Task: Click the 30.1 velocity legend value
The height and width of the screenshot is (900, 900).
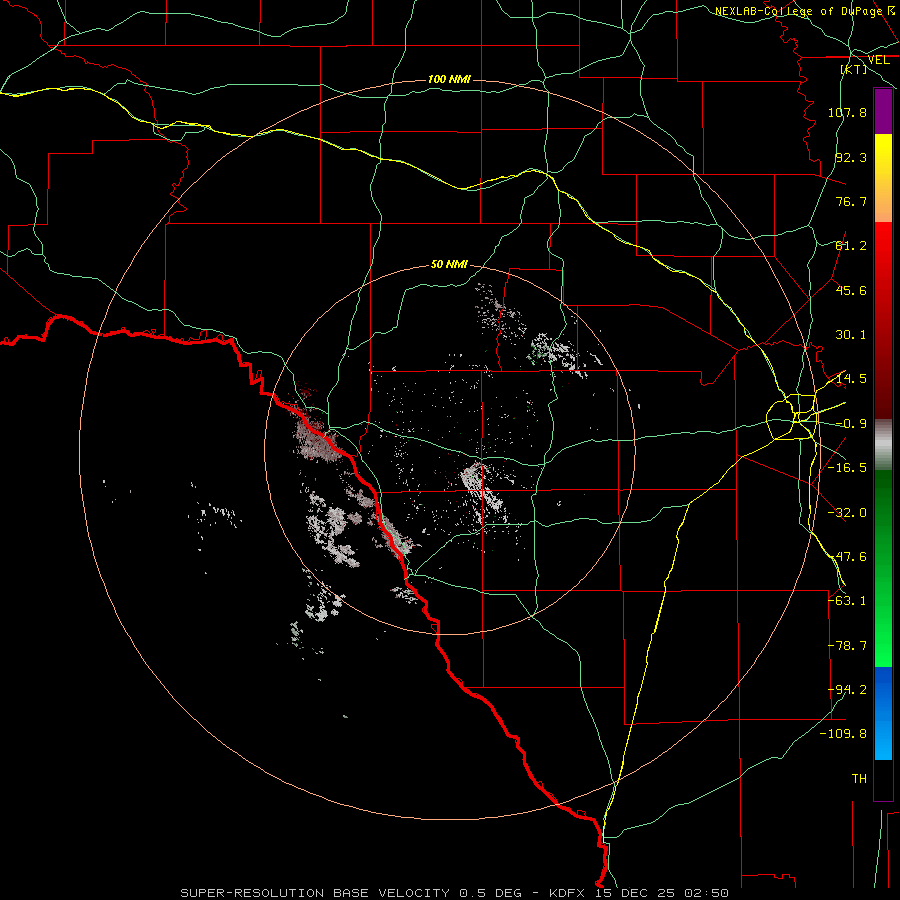Action: [x=851, y=335]
